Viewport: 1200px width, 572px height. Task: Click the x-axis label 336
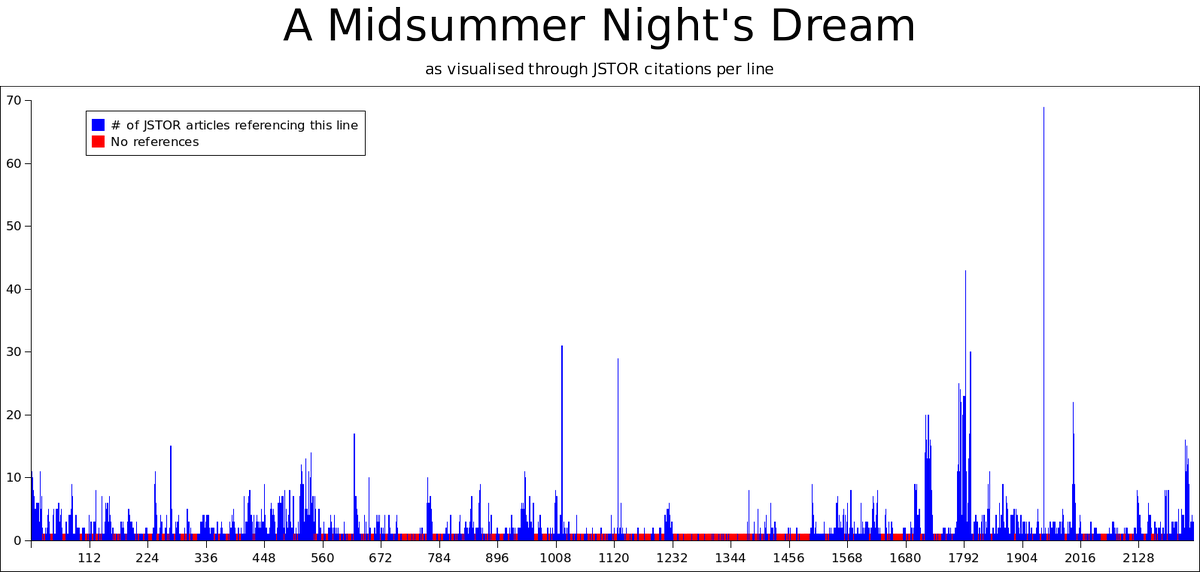click(x=206, y=558)
